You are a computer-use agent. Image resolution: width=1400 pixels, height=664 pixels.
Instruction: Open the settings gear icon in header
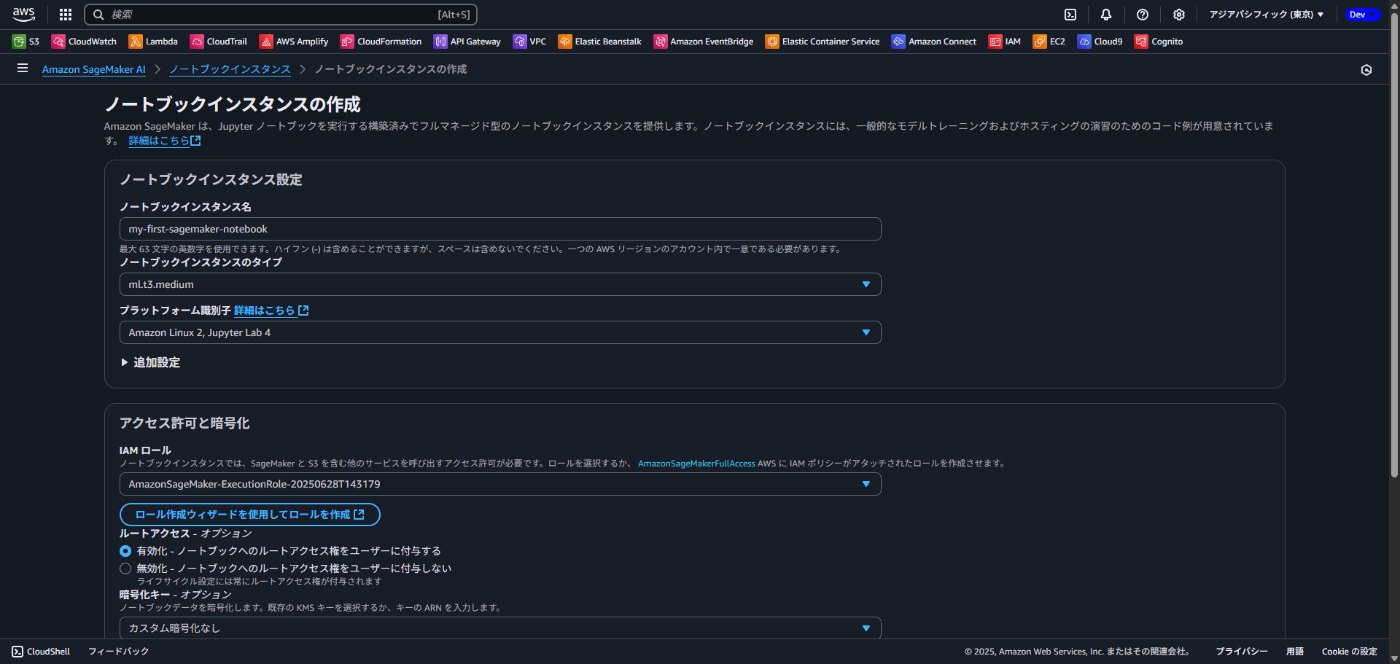(x=1179, y=14)
